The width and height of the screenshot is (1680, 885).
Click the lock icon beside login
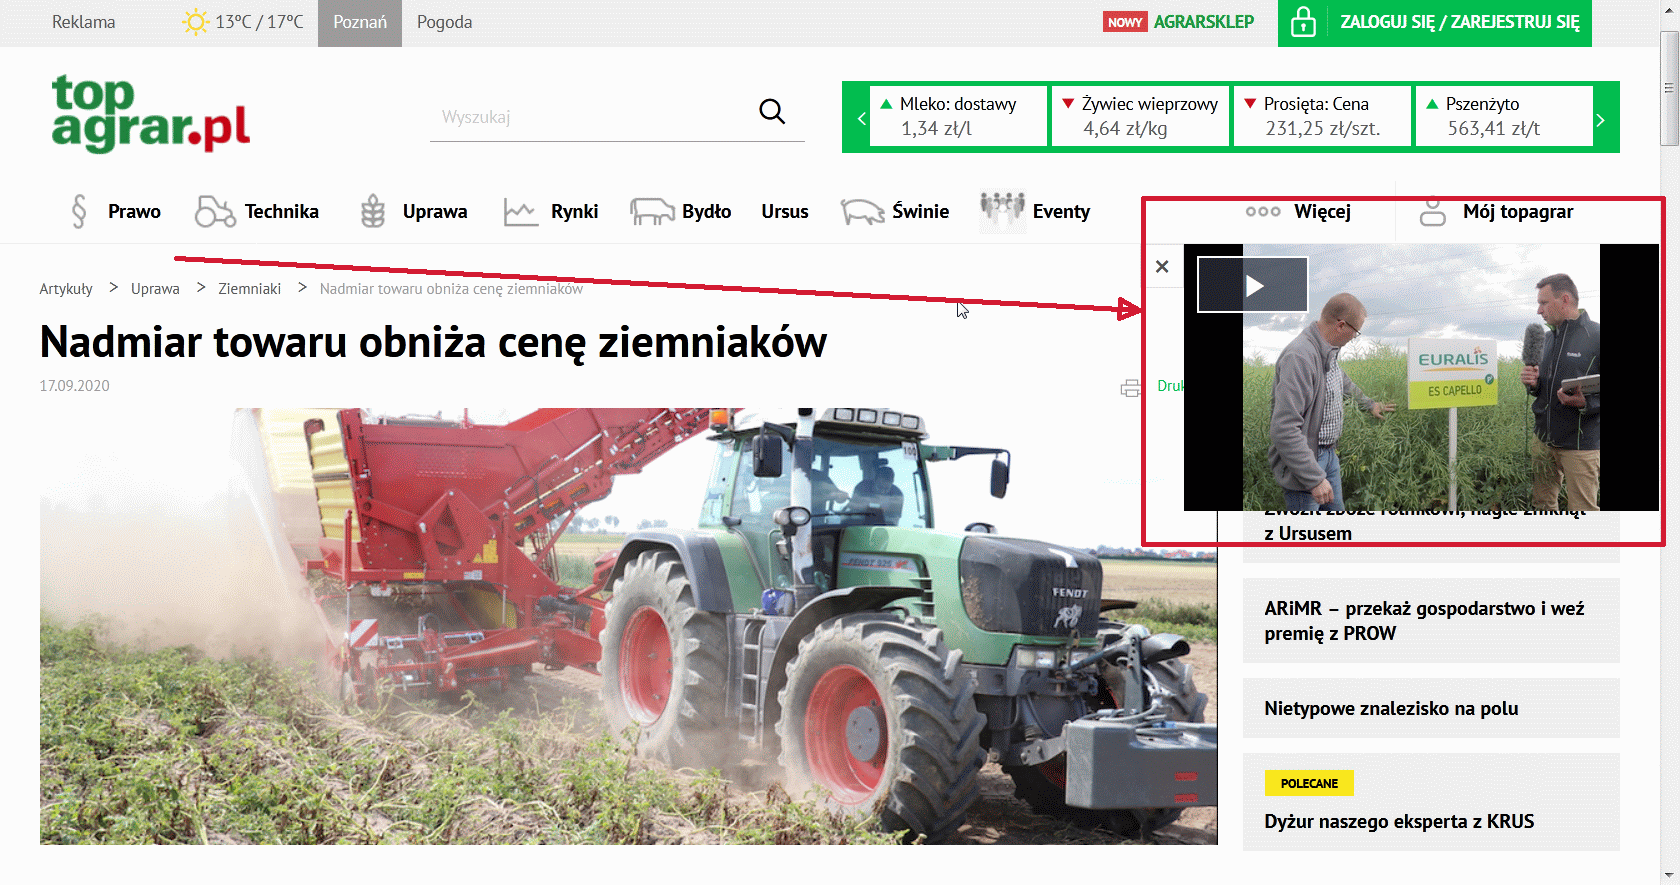[x=1303, y=22]
